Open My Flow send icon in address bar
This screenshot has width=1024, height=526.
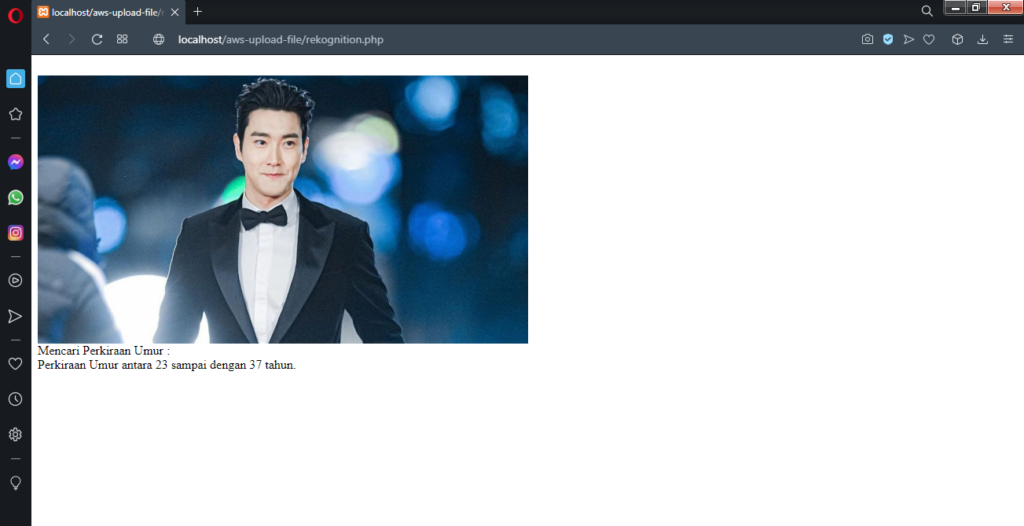[x=908, y=39]
